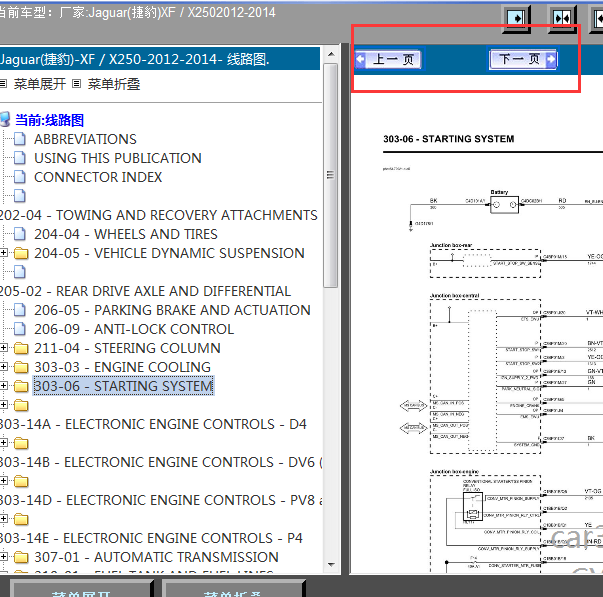Click folder icon above 303-14B entry
Viewport: 603px width, 597px height.
[x=21, y=443]
